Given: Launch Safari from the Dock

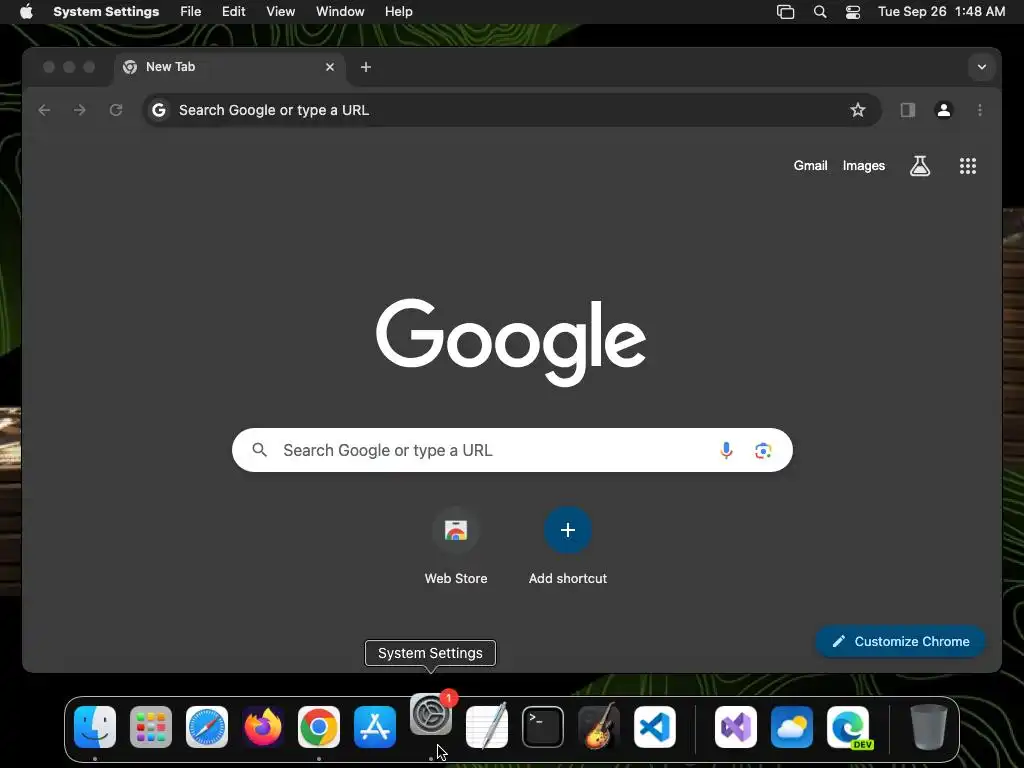Looking at the screenshot, I should point(207,727).
